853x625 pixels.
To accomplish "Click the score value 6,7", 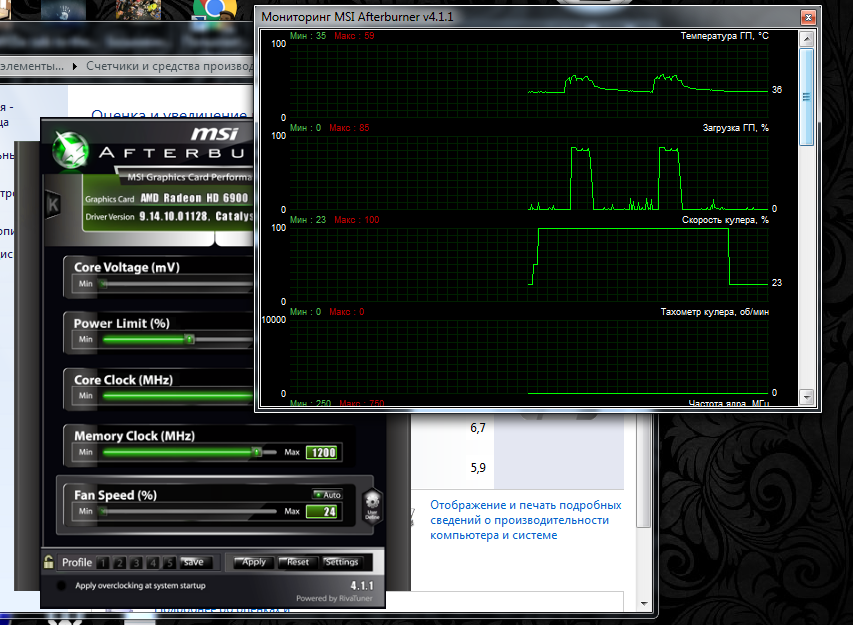I will [478, 428].
